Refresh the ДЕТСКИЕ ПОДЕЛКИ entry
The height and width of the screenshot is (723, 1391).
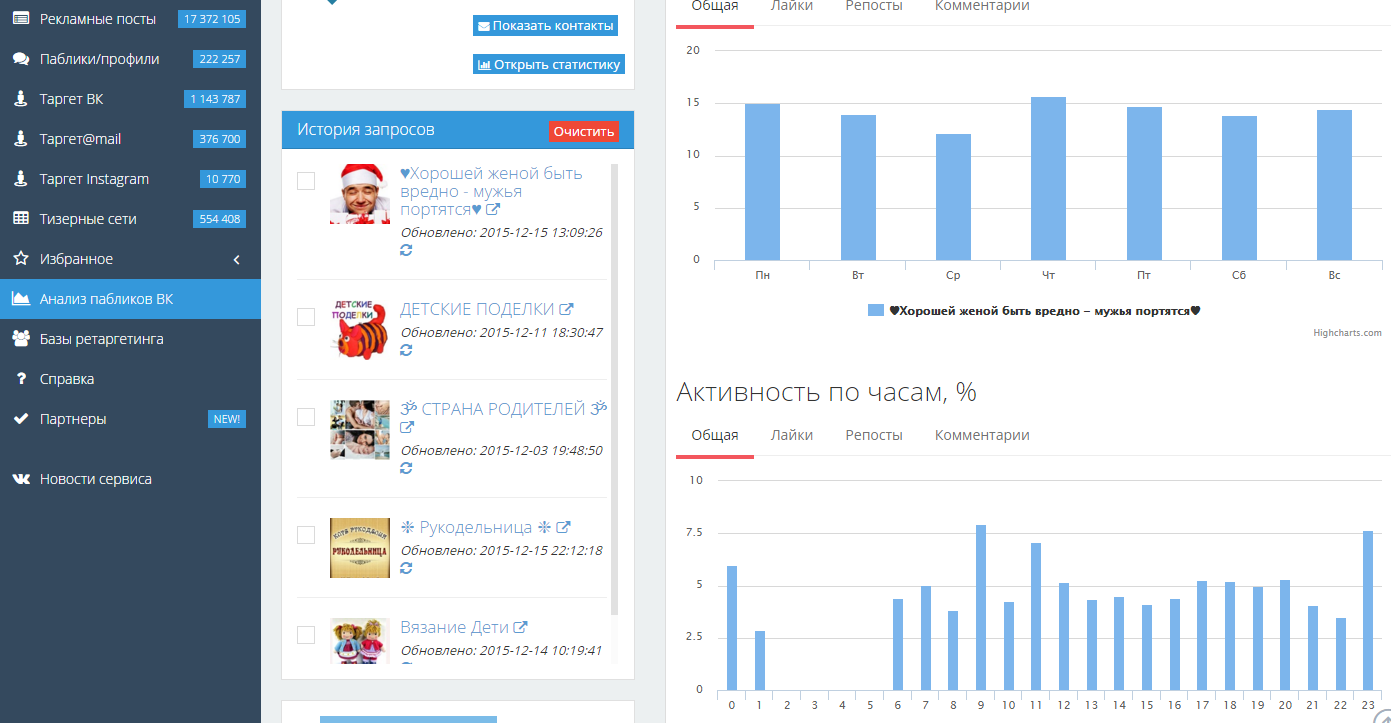coord(406,350)
